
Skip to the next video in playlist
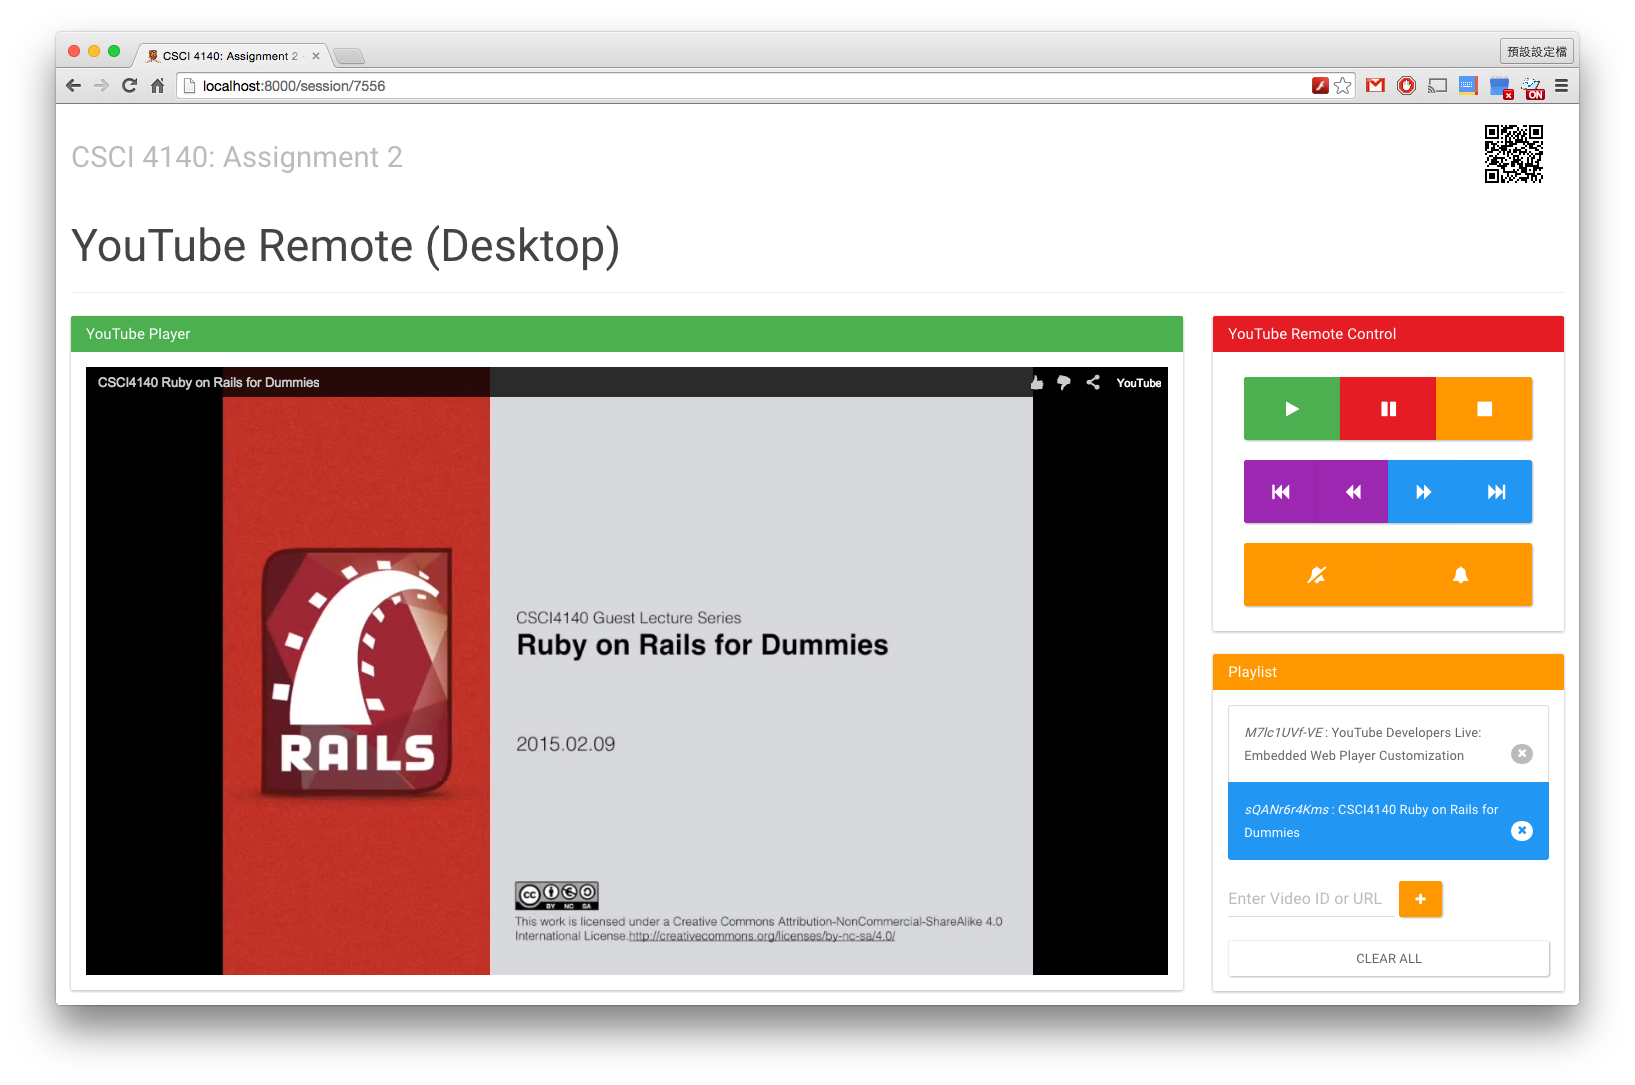coord(1496,492)
